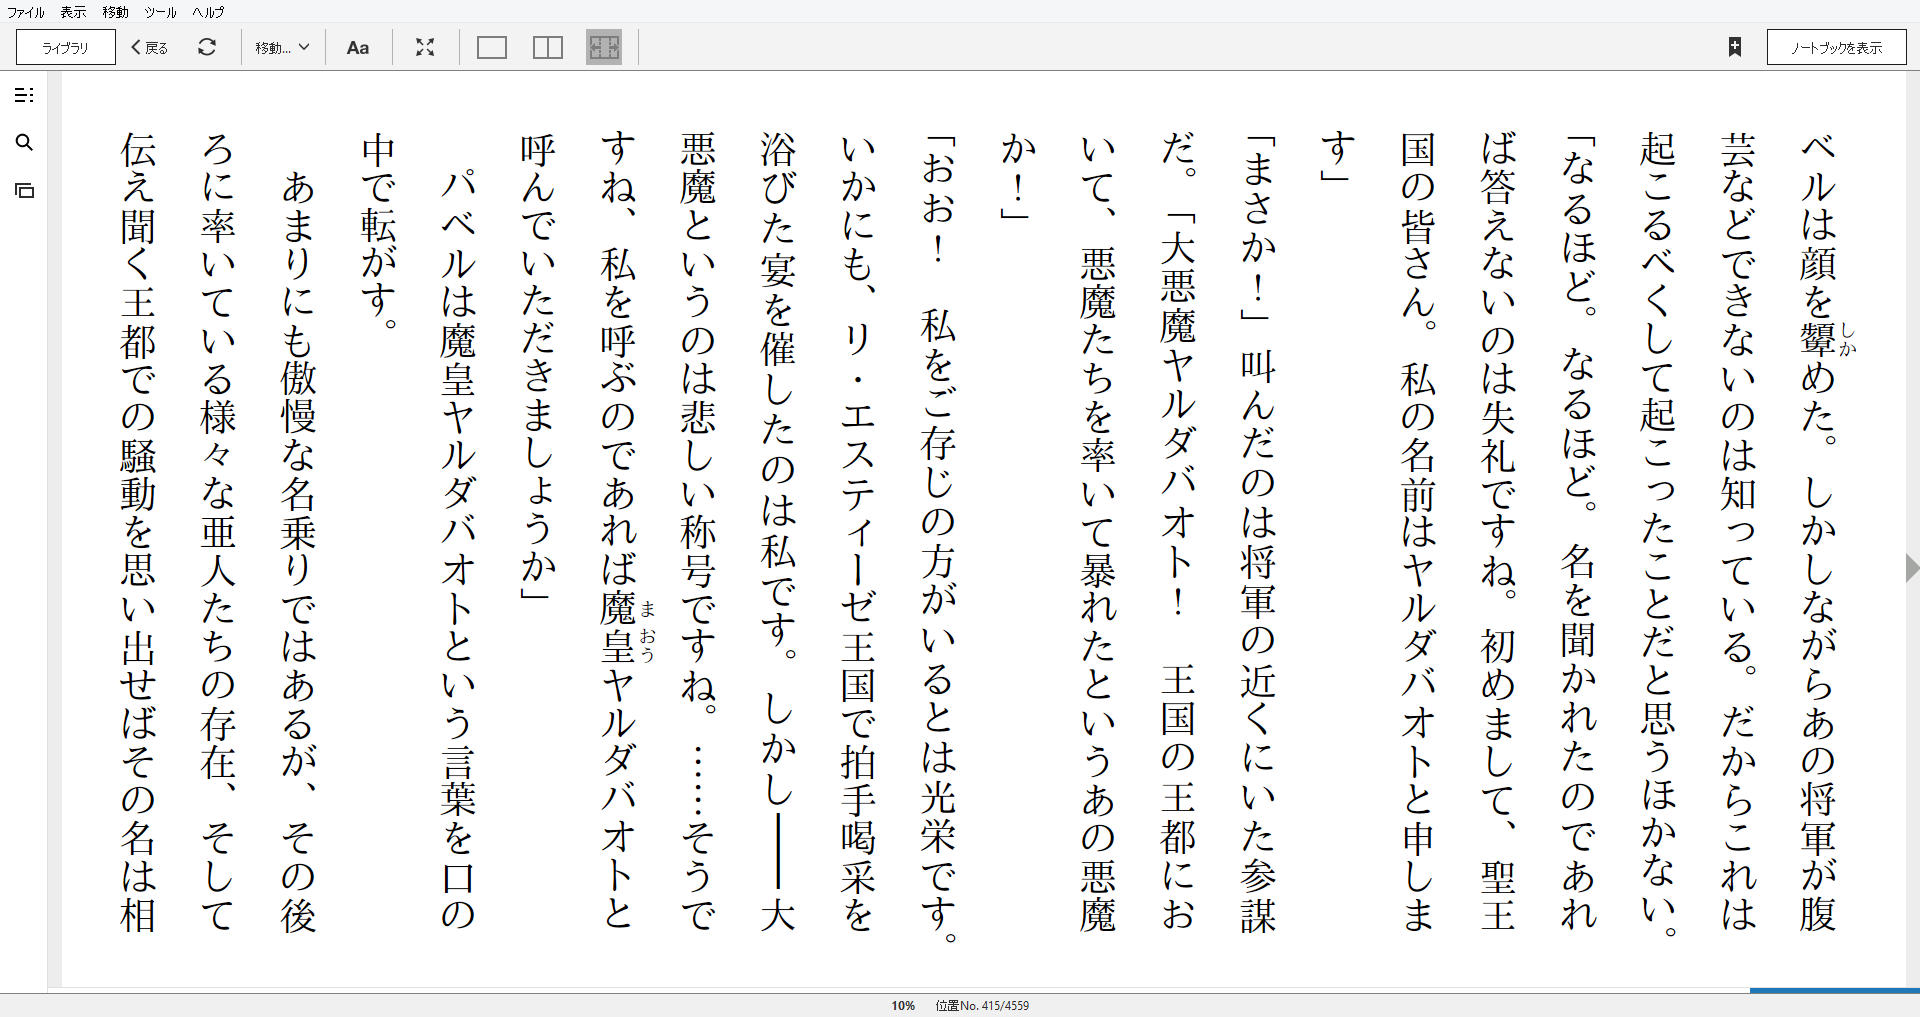
Task: Enter full screen mode icon
Action: point(425,47)
